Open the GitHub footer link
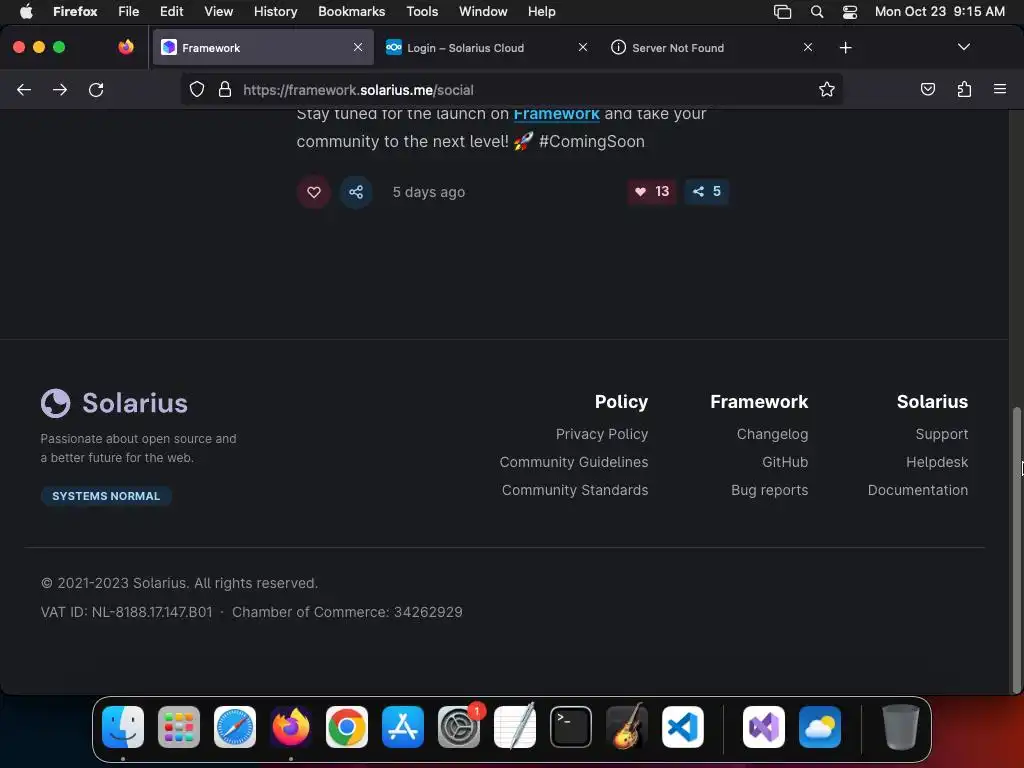Viewport: 1024px width, 768px height. pyautogui.click(x=785, y=462)
